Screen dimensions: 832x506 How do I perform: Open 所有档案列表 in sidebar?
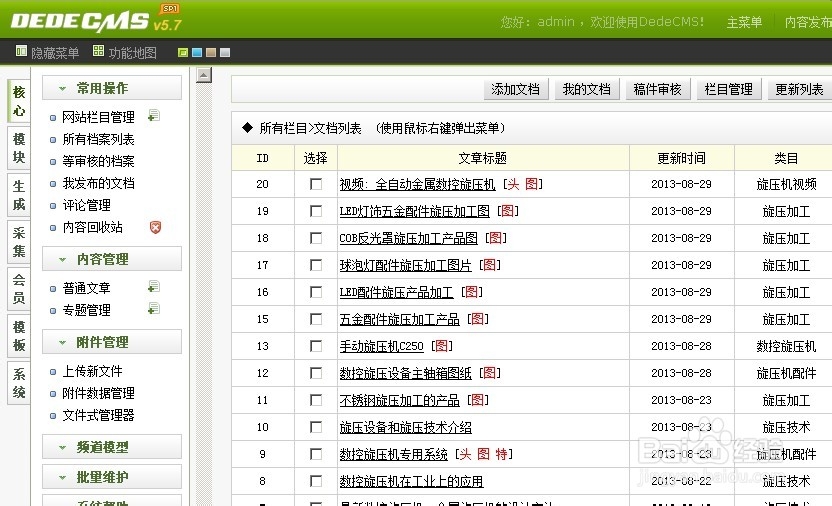(x=98, y=139)
